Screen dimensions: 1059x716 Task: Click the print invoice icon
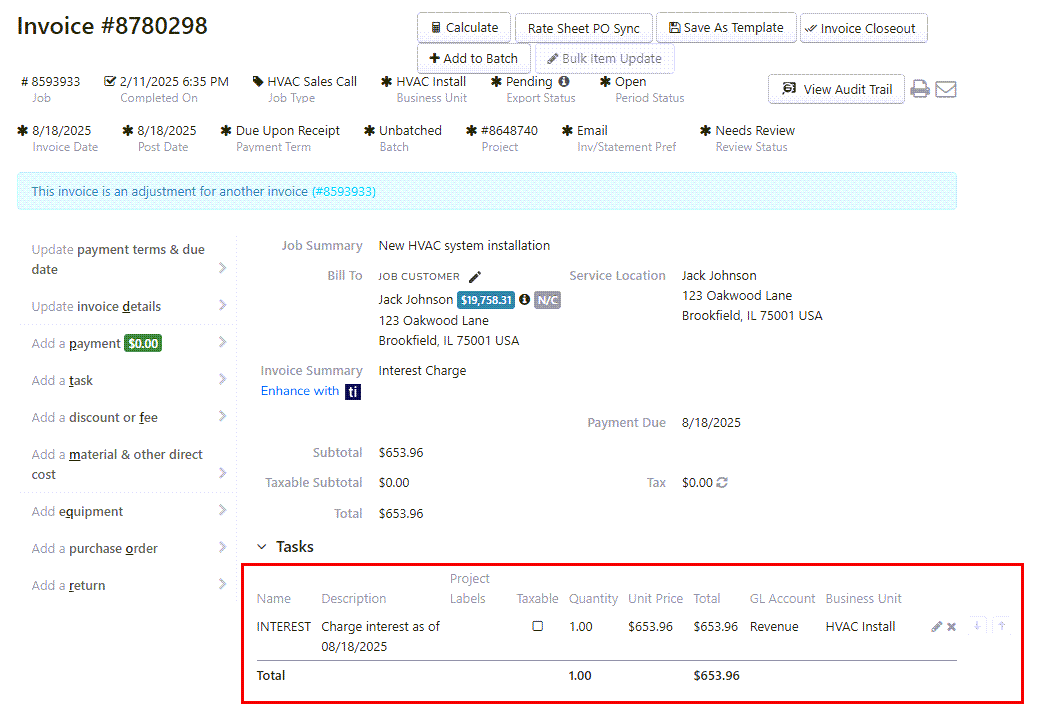920,89
